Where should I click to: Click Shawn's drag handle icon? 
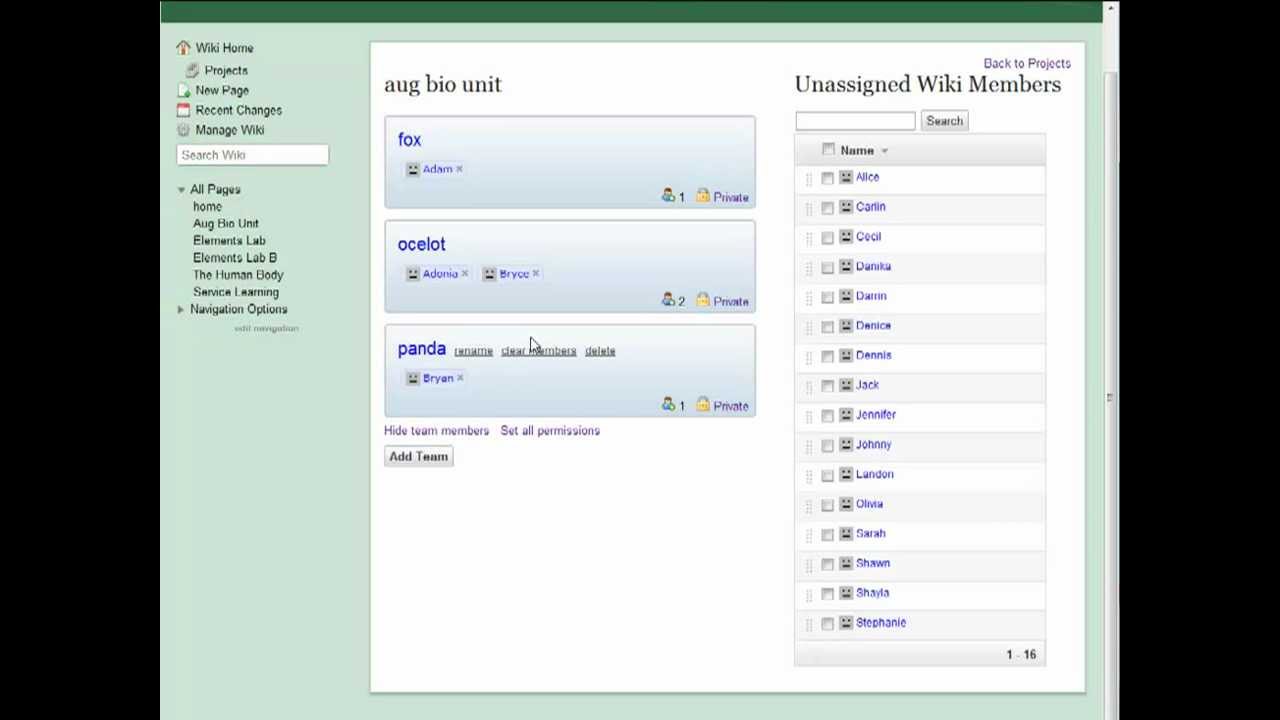(808, 565)
